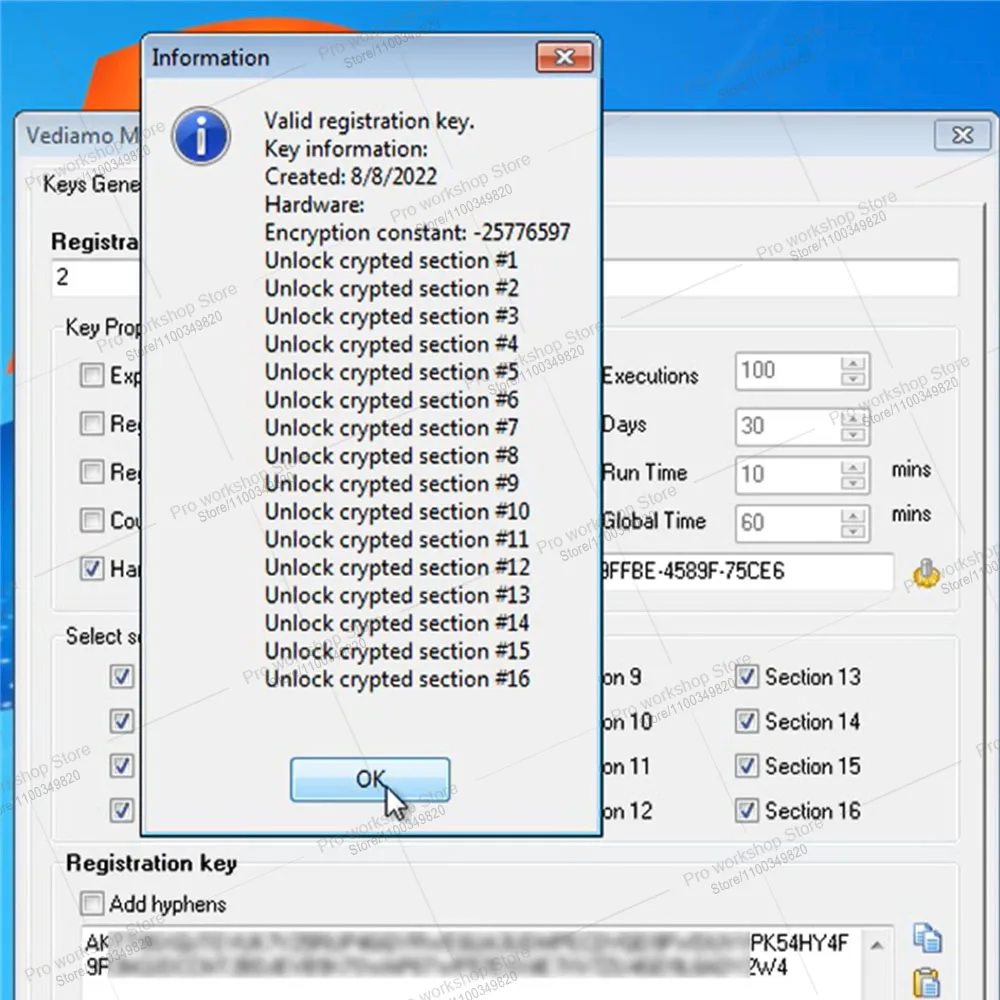Increase the Run Time spinner value
The width and height of the screenshot is (1000, 1000).
tap(853, 467)
